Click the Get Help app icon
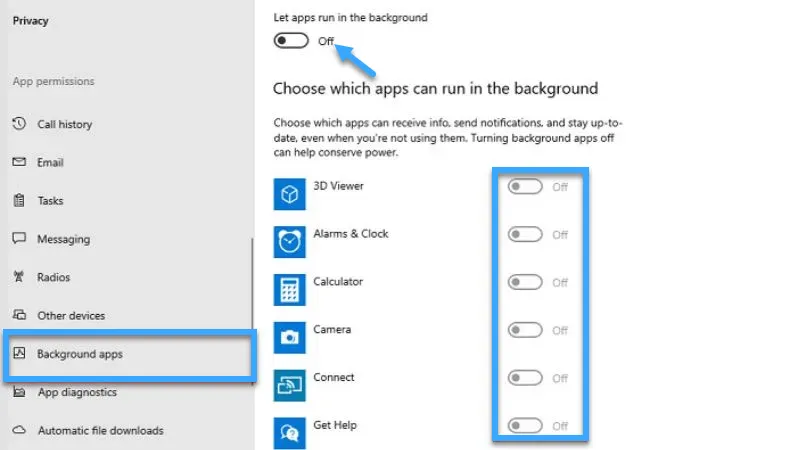 tap(290, 432)
